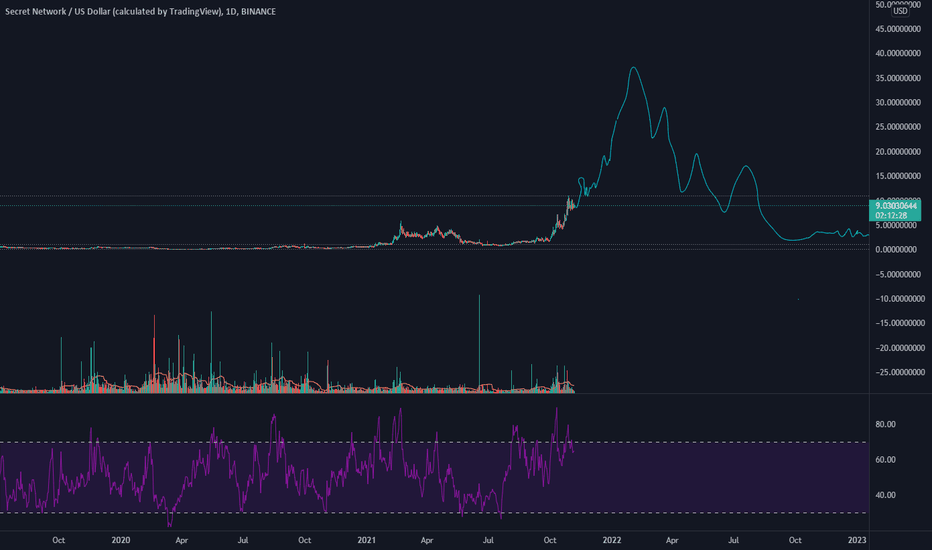Screen dimensions: 932x550
Task: Click the Oct label just before 2020
Action: point(58,540)
